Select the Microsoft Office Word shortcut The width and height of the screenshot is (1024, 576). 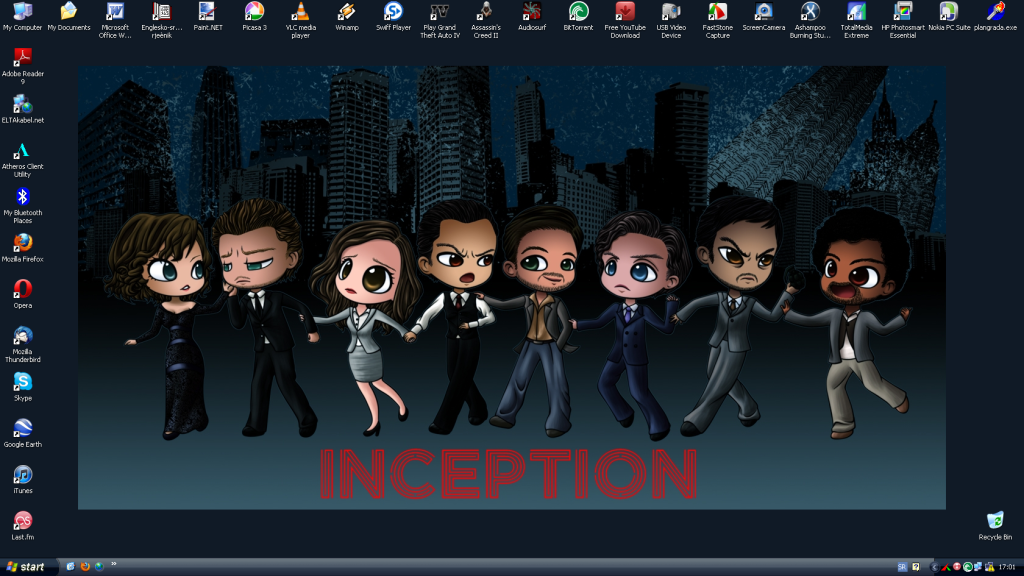tap(115, 20)
